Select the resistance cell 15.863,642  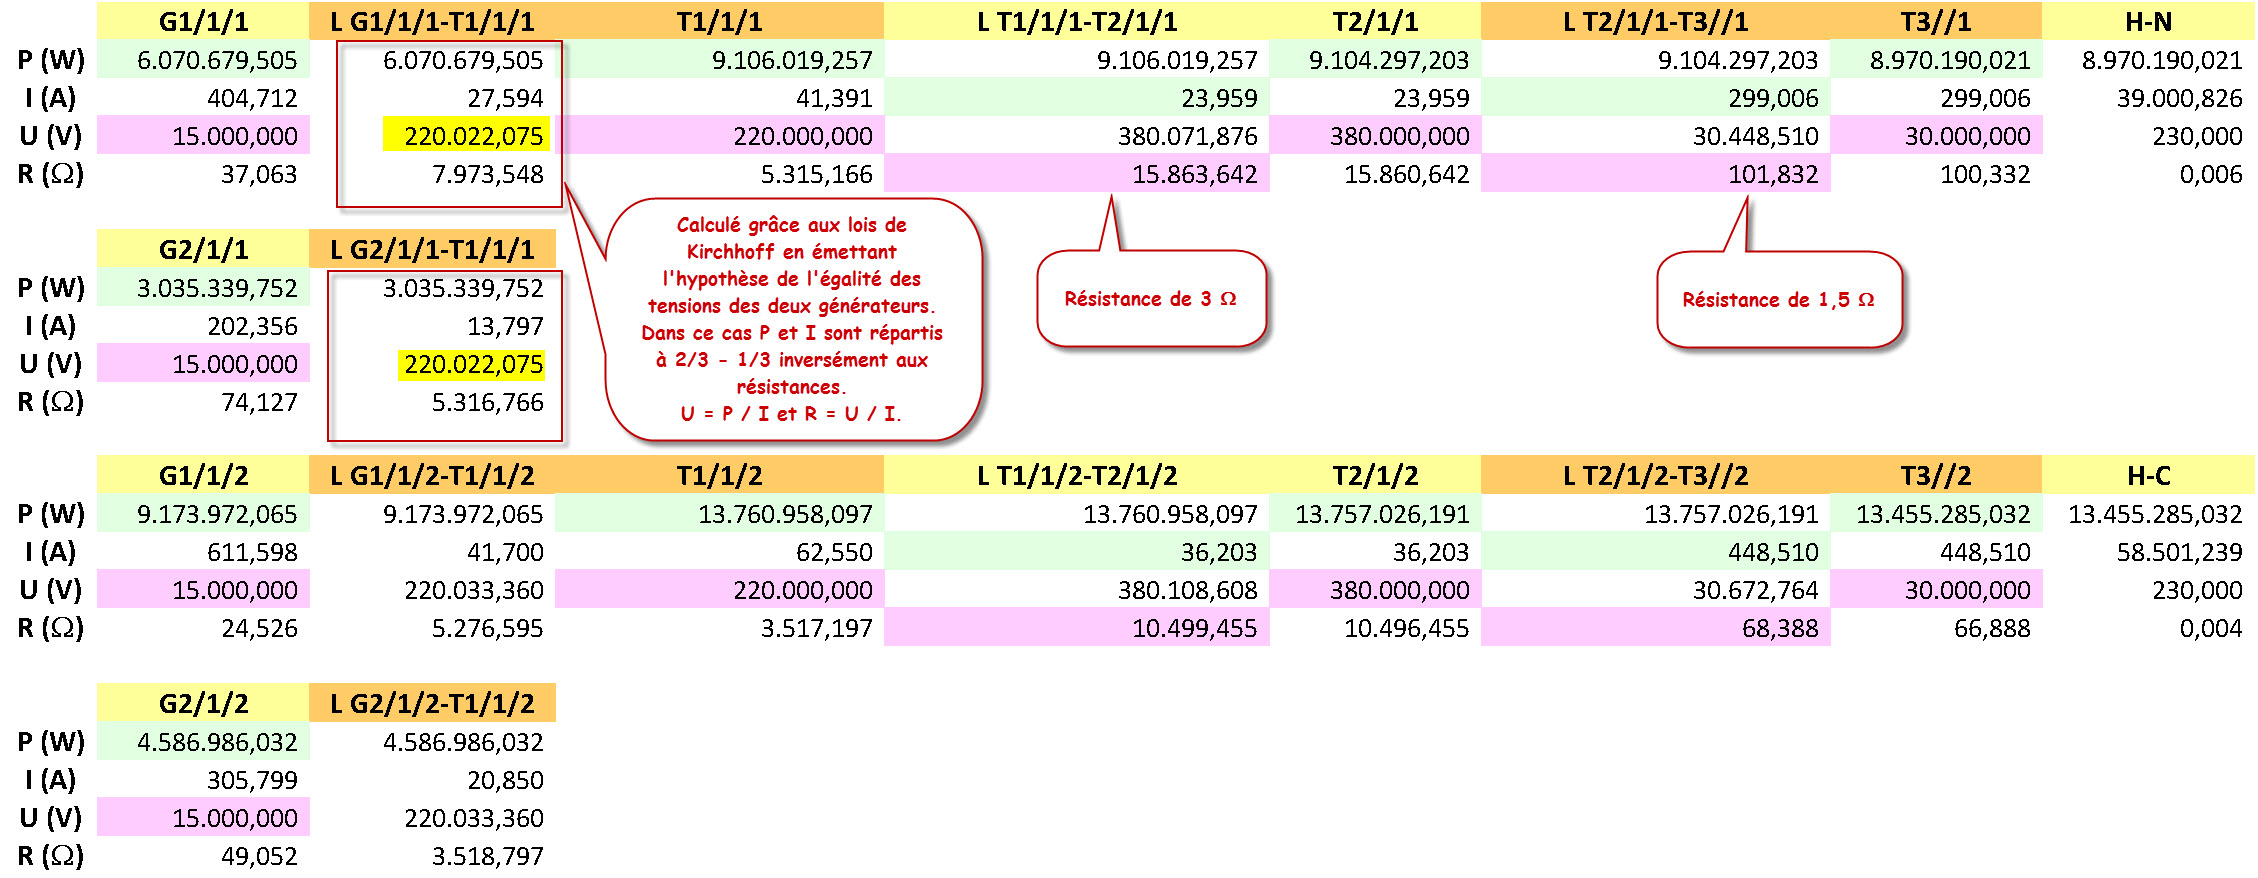[x=1194, y=174]
